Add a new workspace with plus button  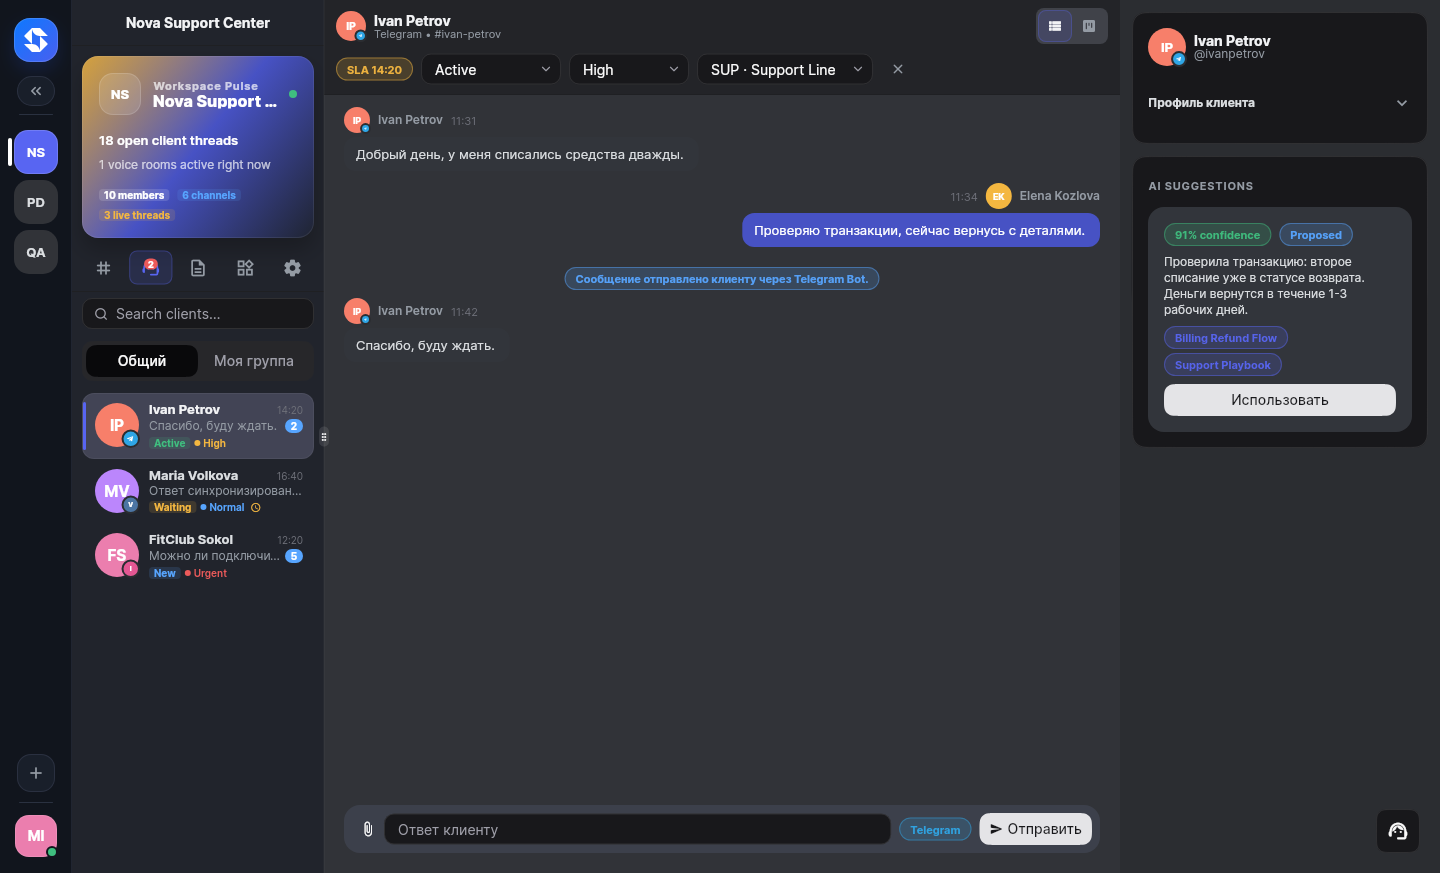click(36, 773)
